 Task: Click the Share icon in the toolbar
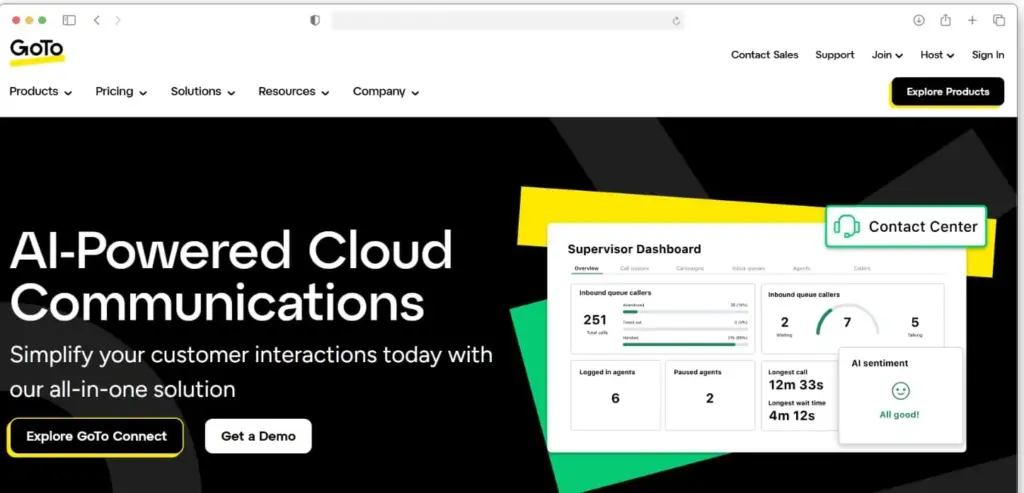pyautogui.click(x=945, y=20)
